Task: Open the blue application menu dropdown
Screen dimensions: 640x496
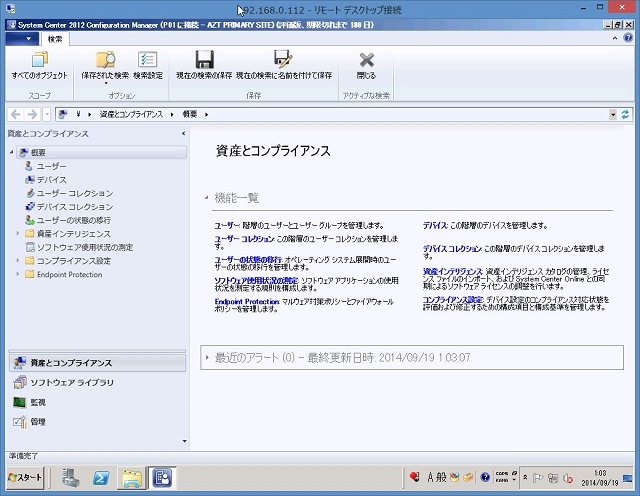Action: [x=22, y=39]
